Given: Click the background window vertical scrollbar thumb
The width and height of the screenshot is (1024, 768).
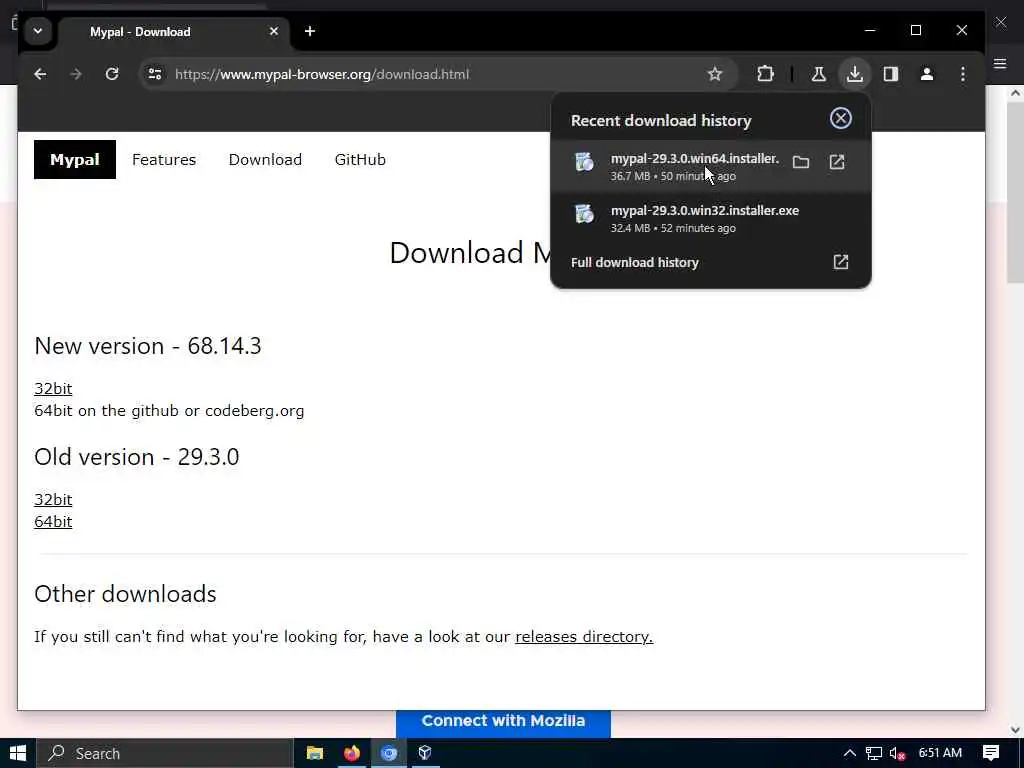Looking at the screenshot, I should tap(1015, 193).
